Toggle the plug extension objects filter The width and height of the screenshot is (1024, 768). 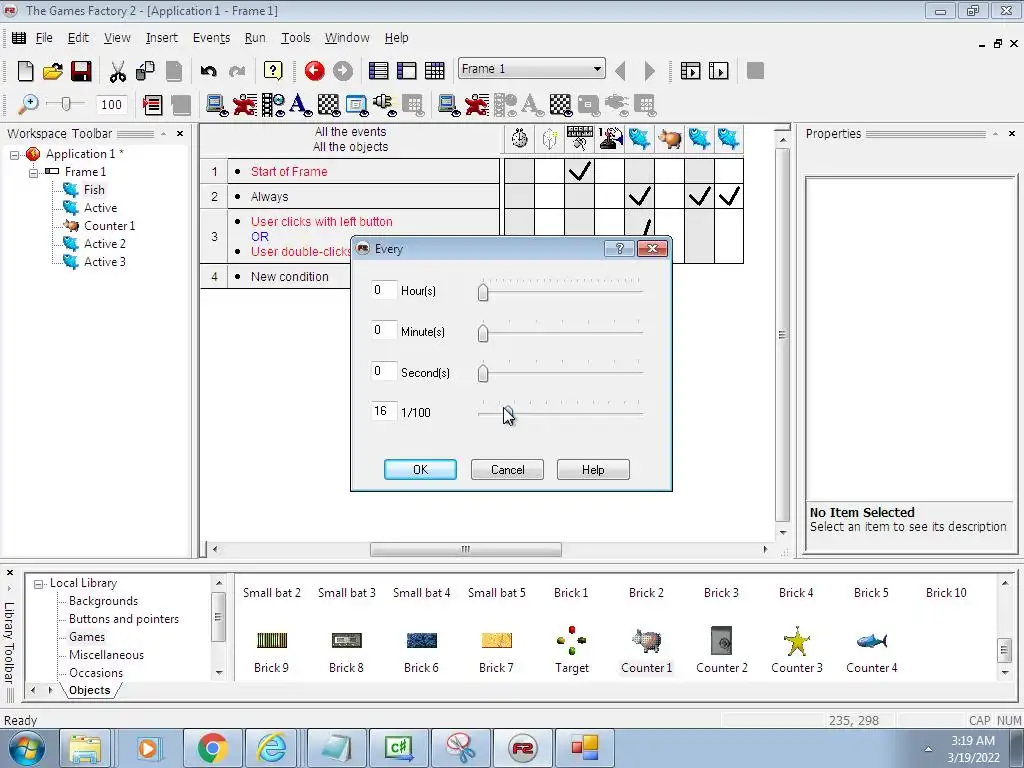384,104
